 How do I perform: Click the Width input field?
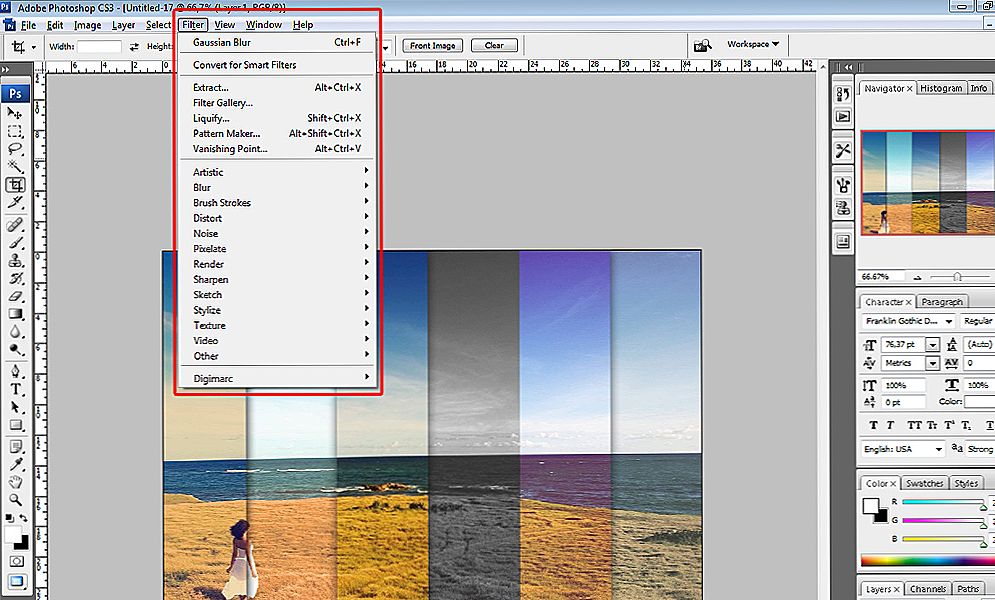click(99, 46)
